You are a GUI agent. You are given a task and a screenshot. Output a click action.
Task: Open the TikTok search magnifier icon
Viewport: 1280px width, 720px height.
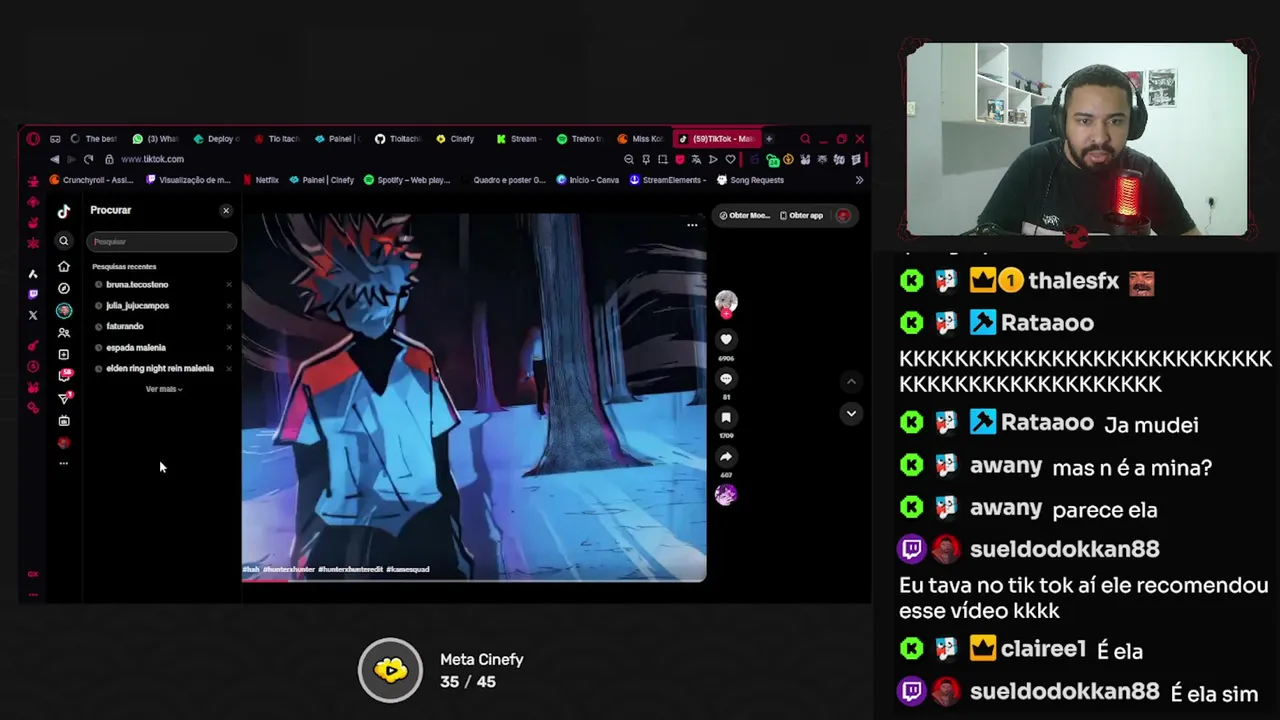[63, 241]
